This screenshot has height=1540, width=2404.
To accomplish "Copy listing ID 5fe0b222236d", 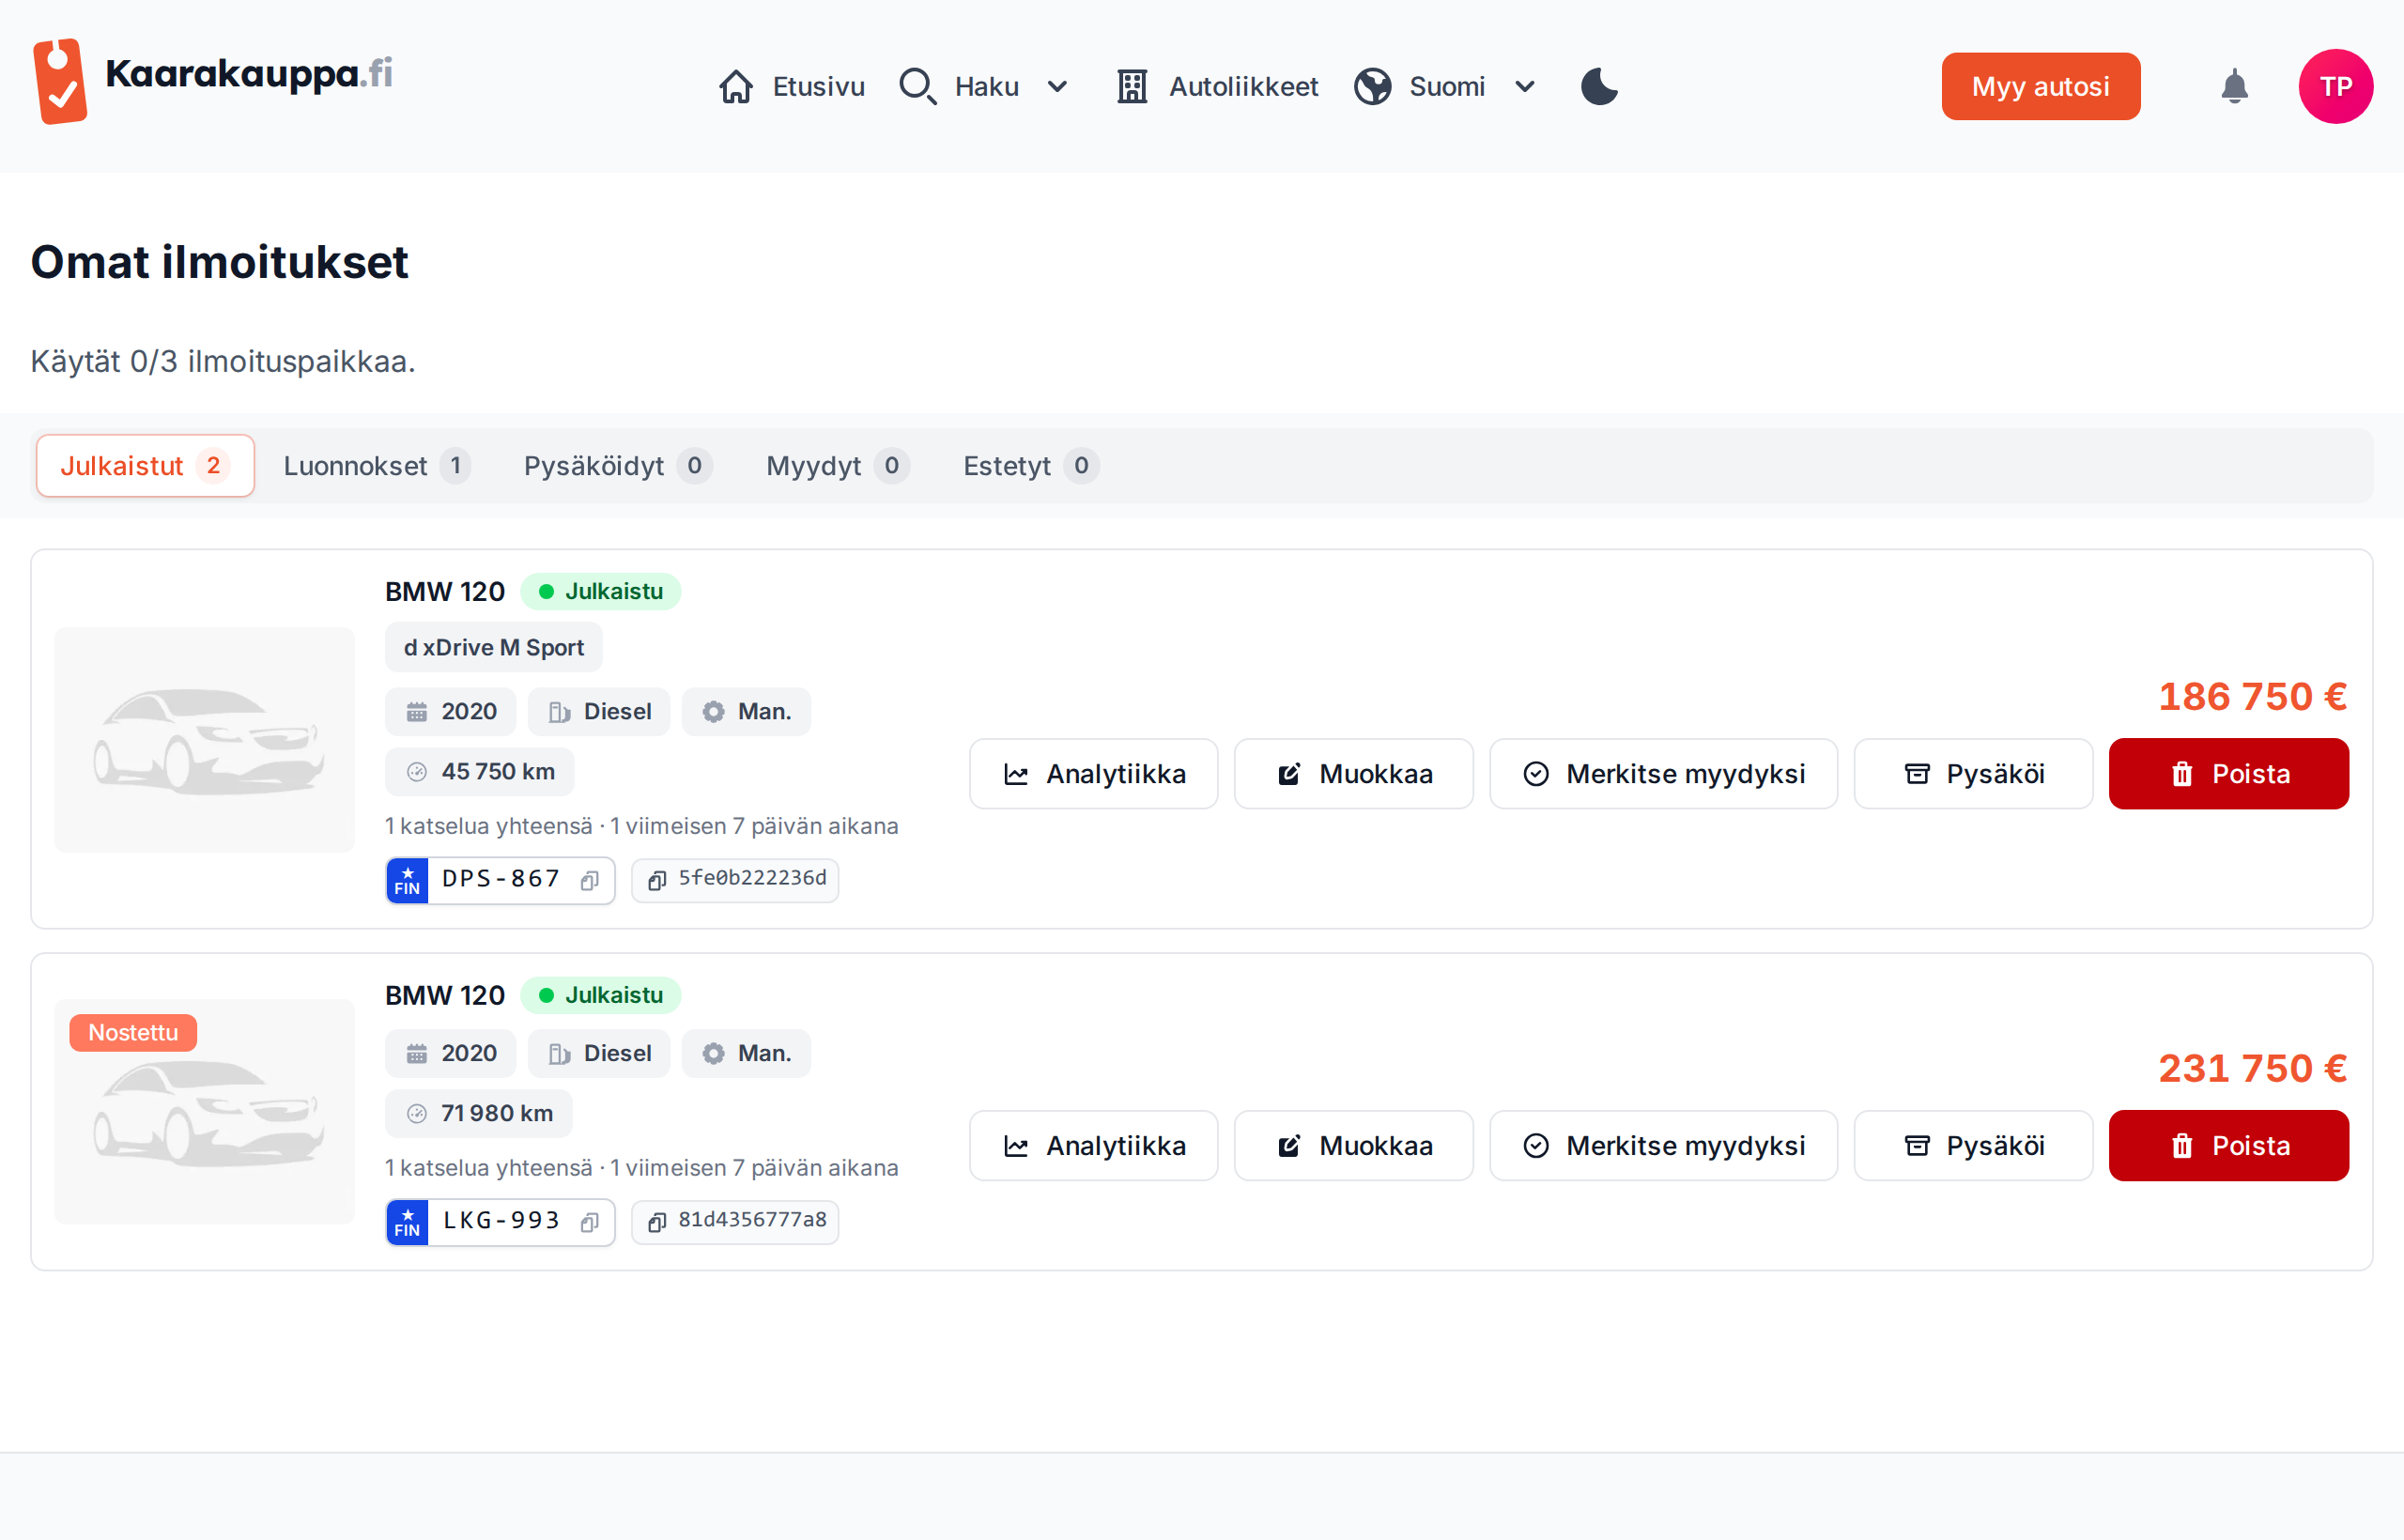I will coord(735,880).
